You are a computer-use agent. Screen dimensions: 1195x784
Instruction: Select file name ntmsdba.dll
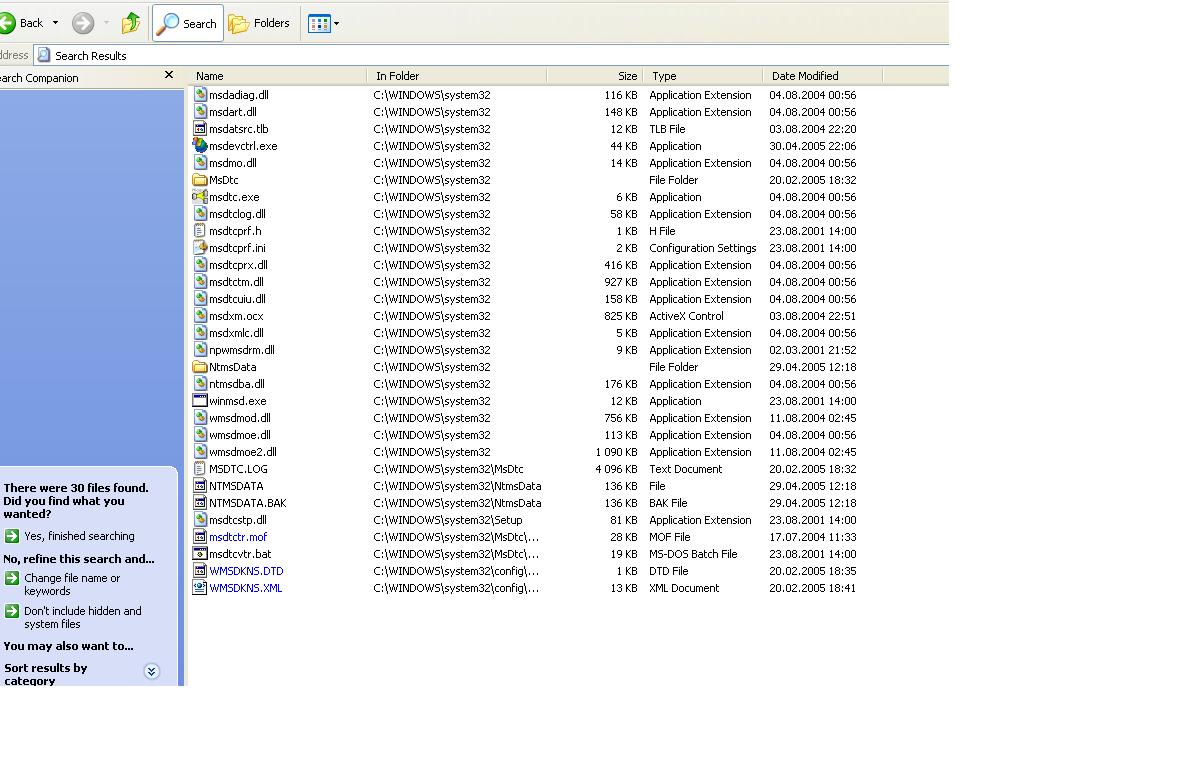[x=237, y=384]
